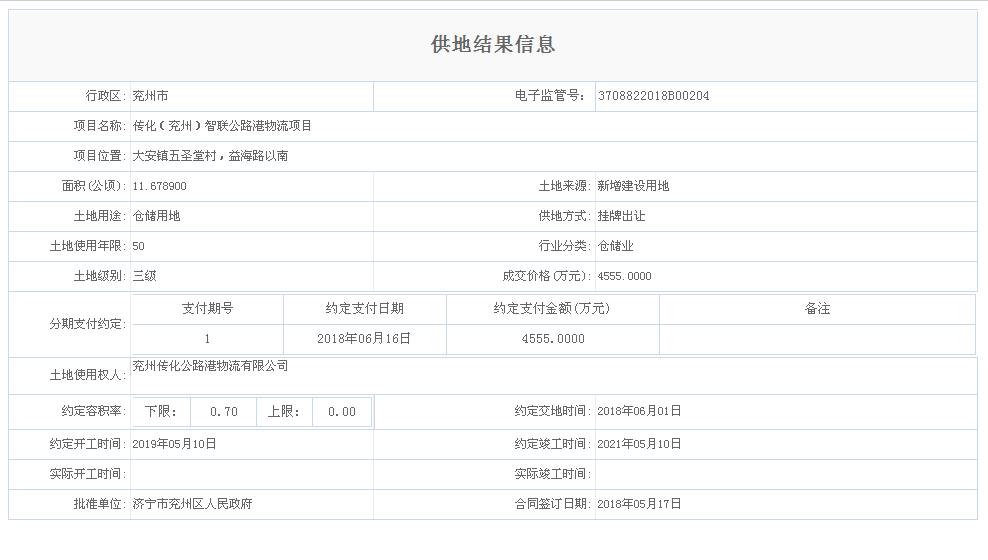The image size is (988, 560).
Task: Select the 行政区 value 兖州市
Action: click(x=151, y=96)
